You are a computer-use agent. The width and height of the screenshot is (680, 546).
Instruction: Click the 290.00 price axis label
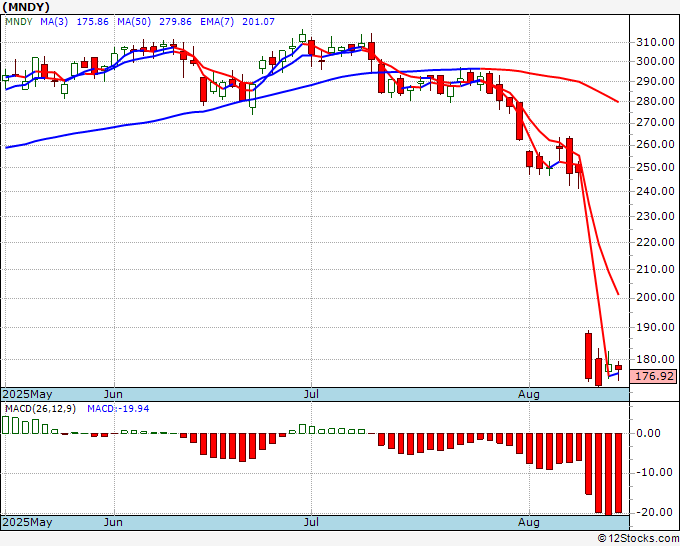coord(655,81)
